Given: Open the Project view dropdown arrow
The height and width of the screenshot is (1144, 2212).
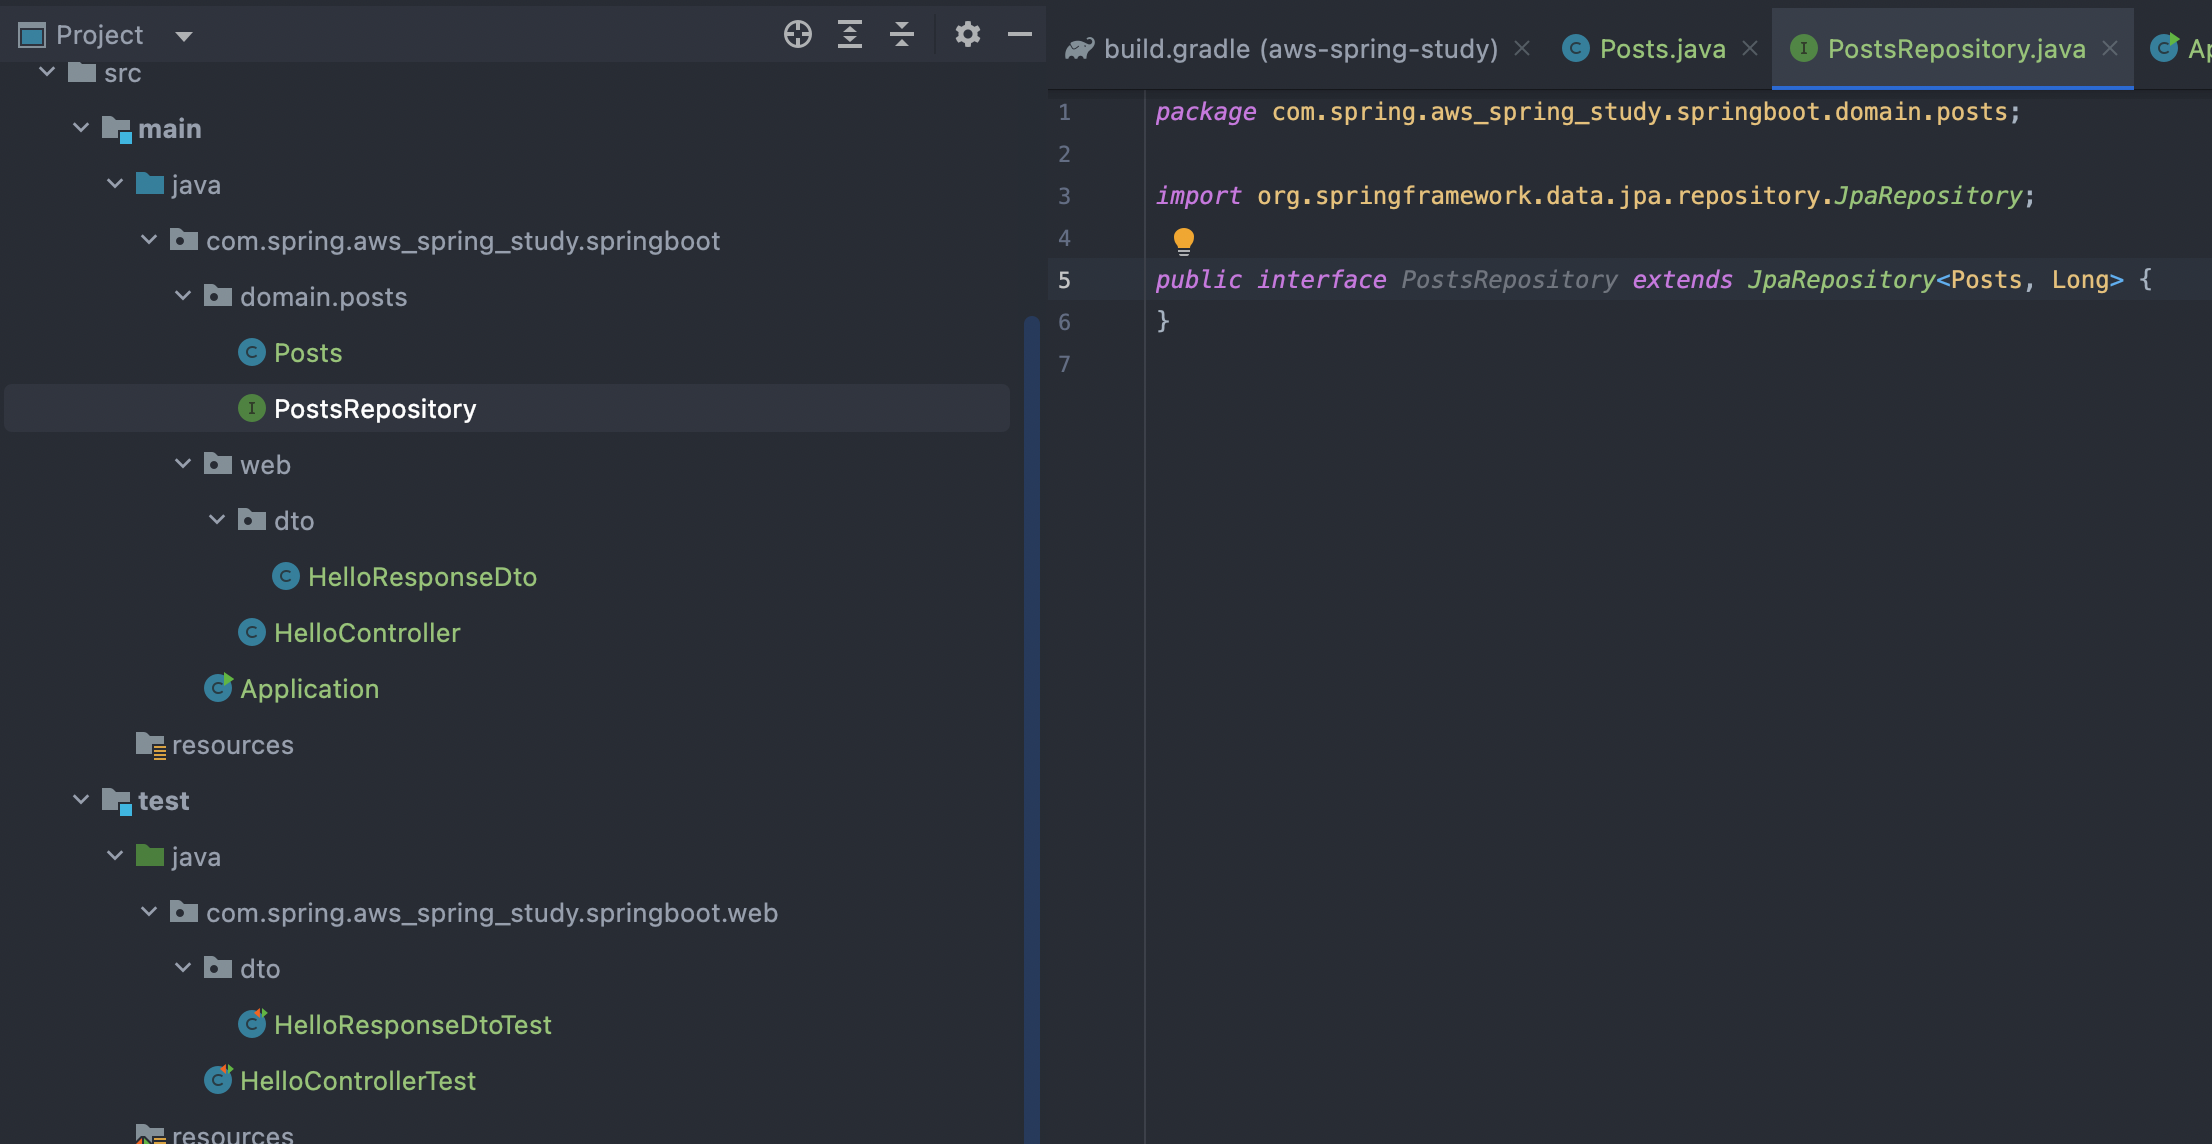Looking at the screenshot, I should [x=183, y=36].
